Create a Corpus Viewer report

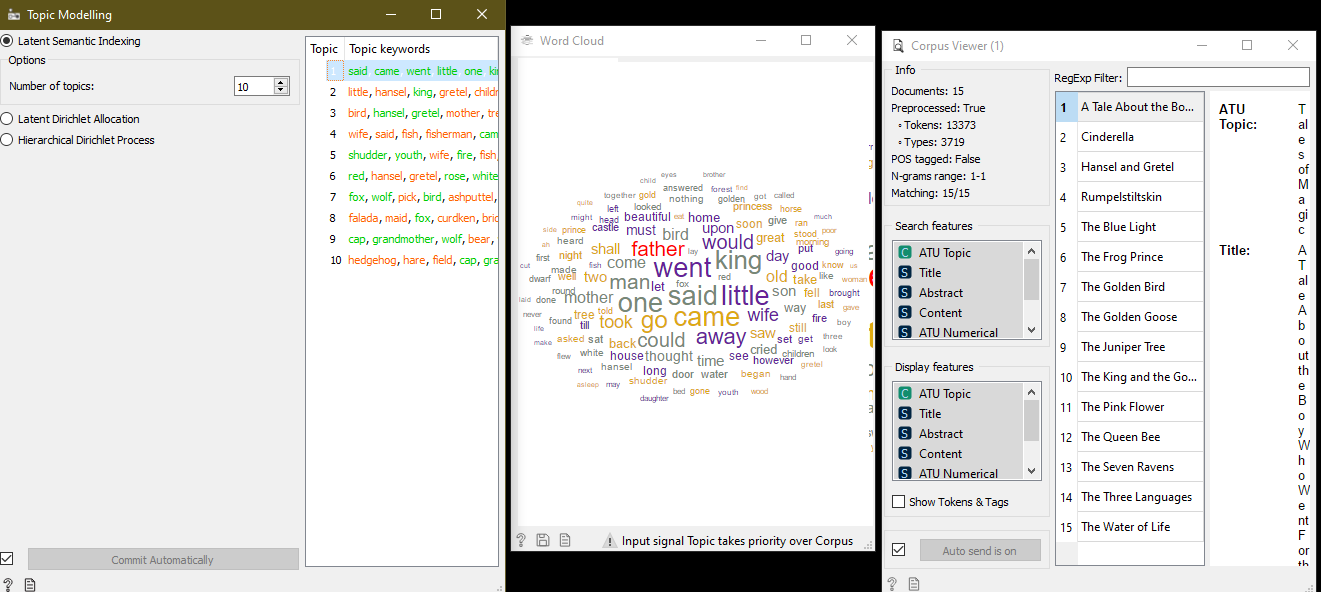pos(913,583)
